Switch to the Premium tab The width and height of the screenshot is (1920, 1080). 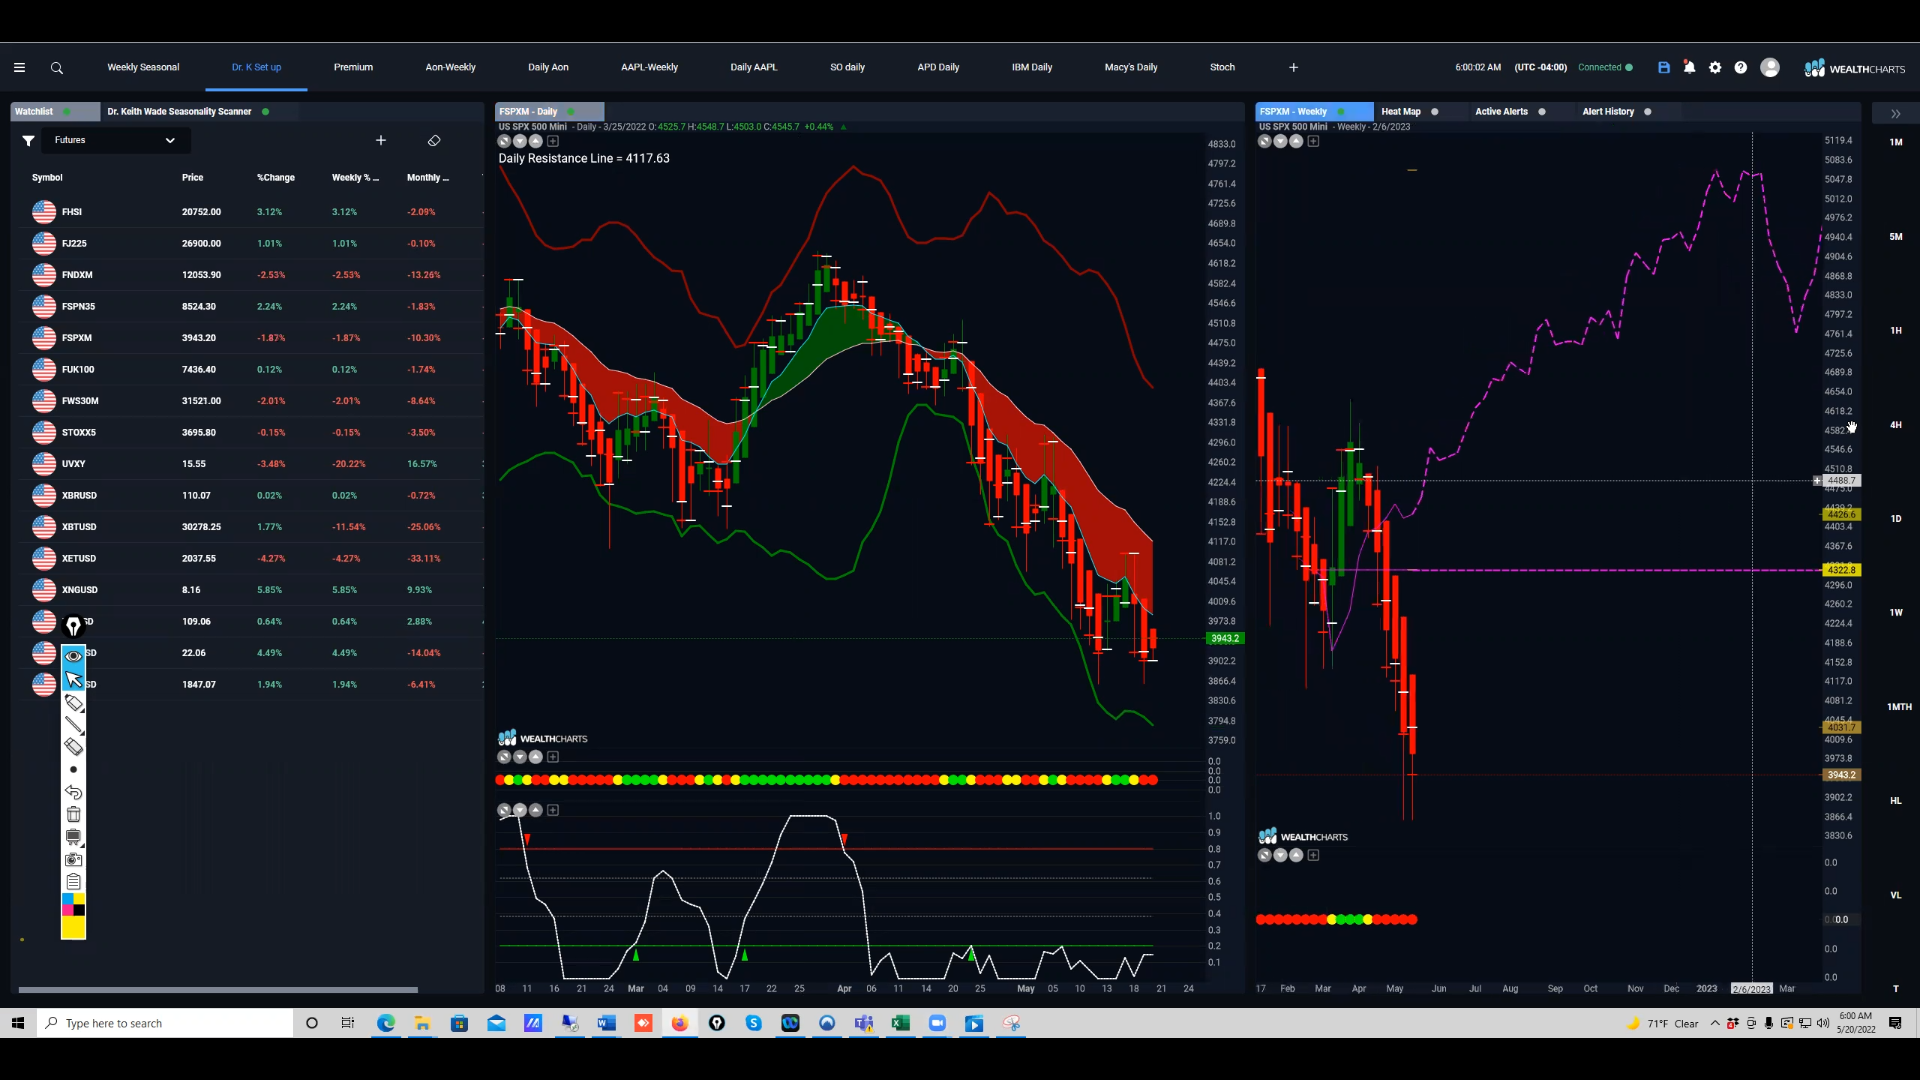[353, 68]
